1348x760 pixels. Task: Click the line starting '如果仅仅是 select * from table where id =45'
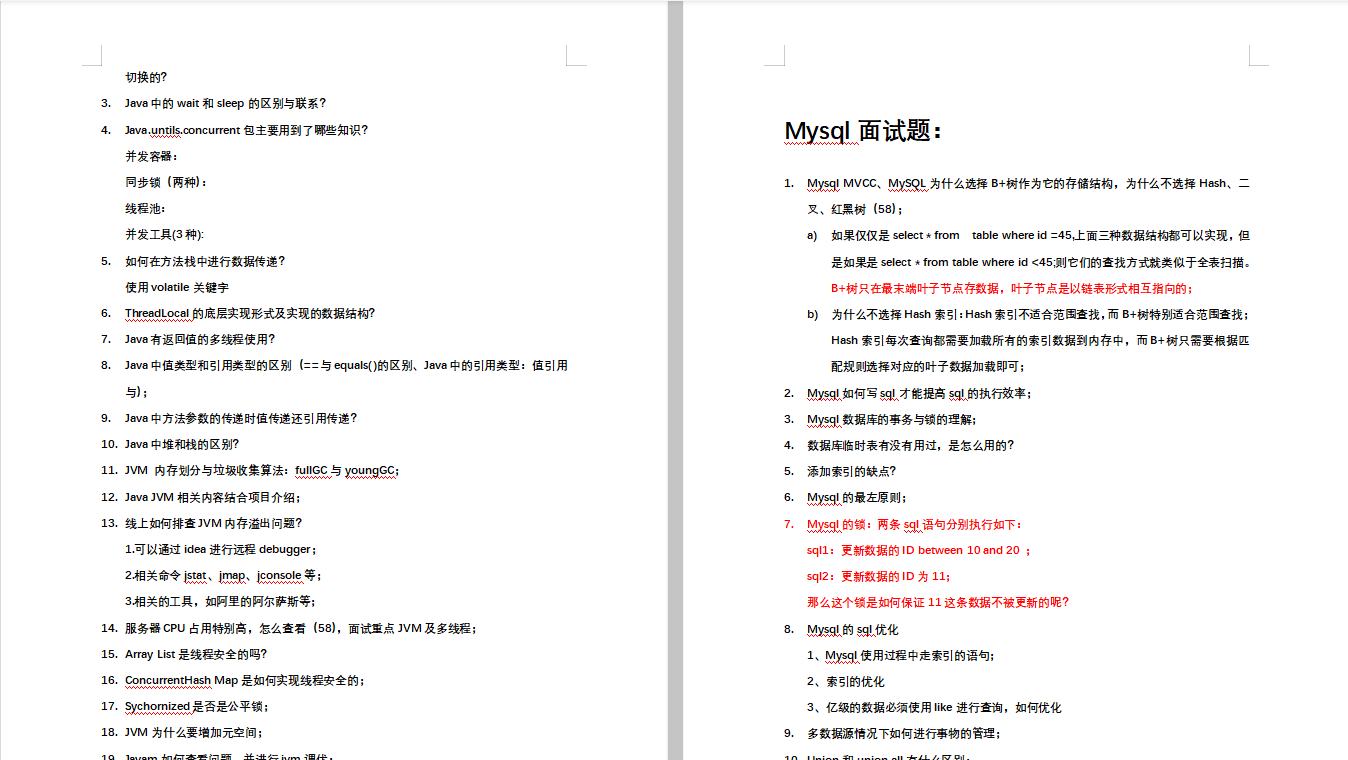tap(1040, 236)
